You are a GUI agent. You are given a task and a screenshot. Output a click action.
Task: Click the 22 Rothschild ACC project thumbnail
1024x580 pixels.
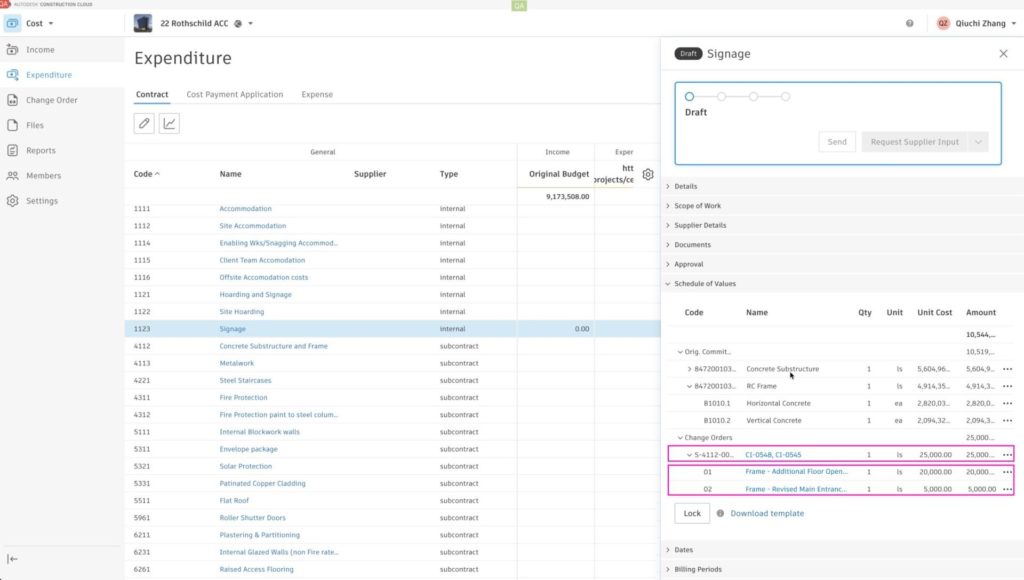[143, 24]
